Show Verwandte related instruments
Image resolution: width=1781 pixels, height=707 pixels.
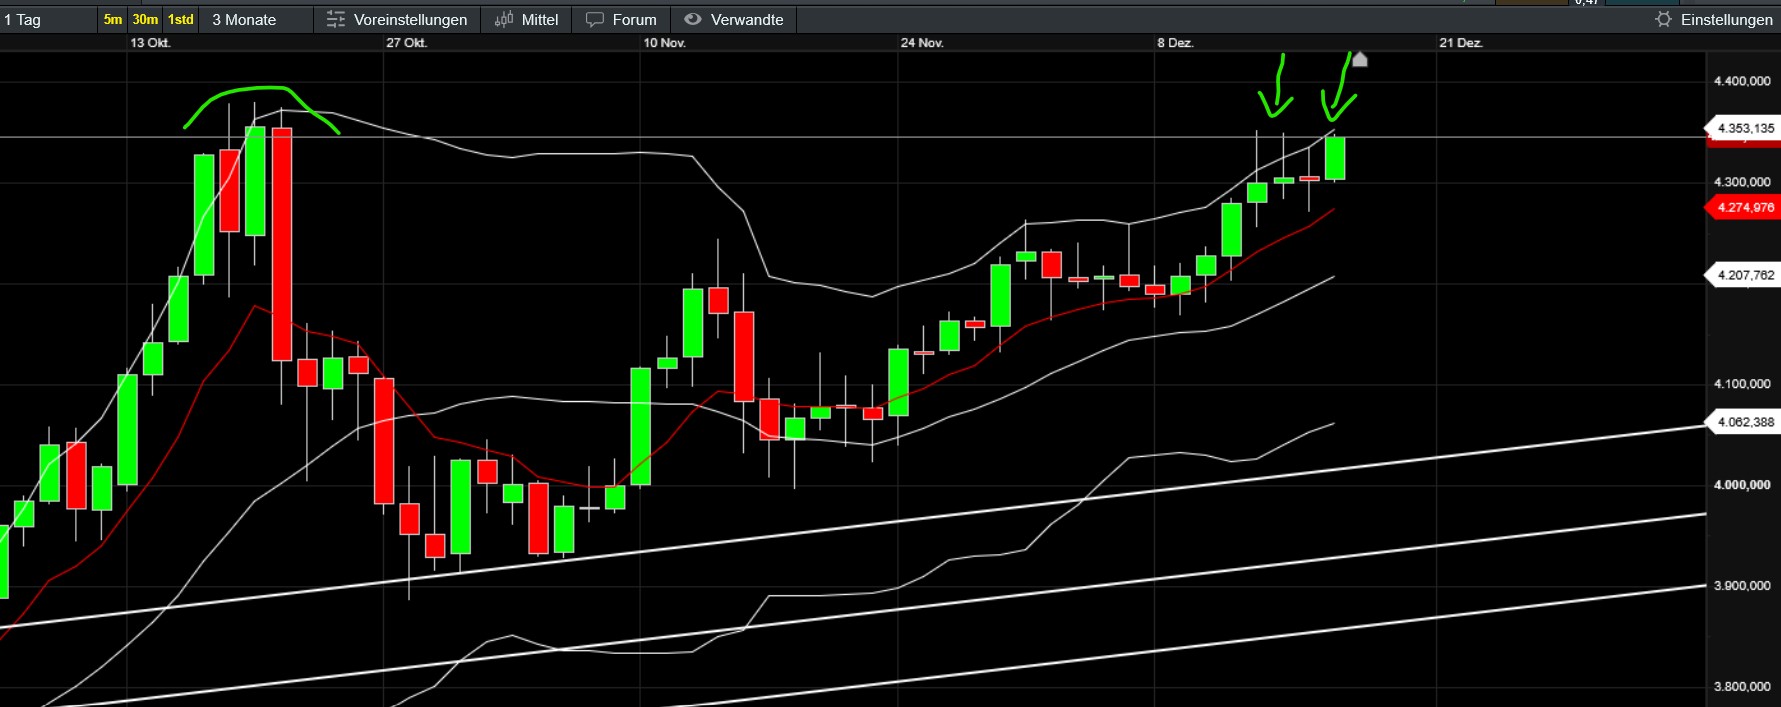coord(733,19)
